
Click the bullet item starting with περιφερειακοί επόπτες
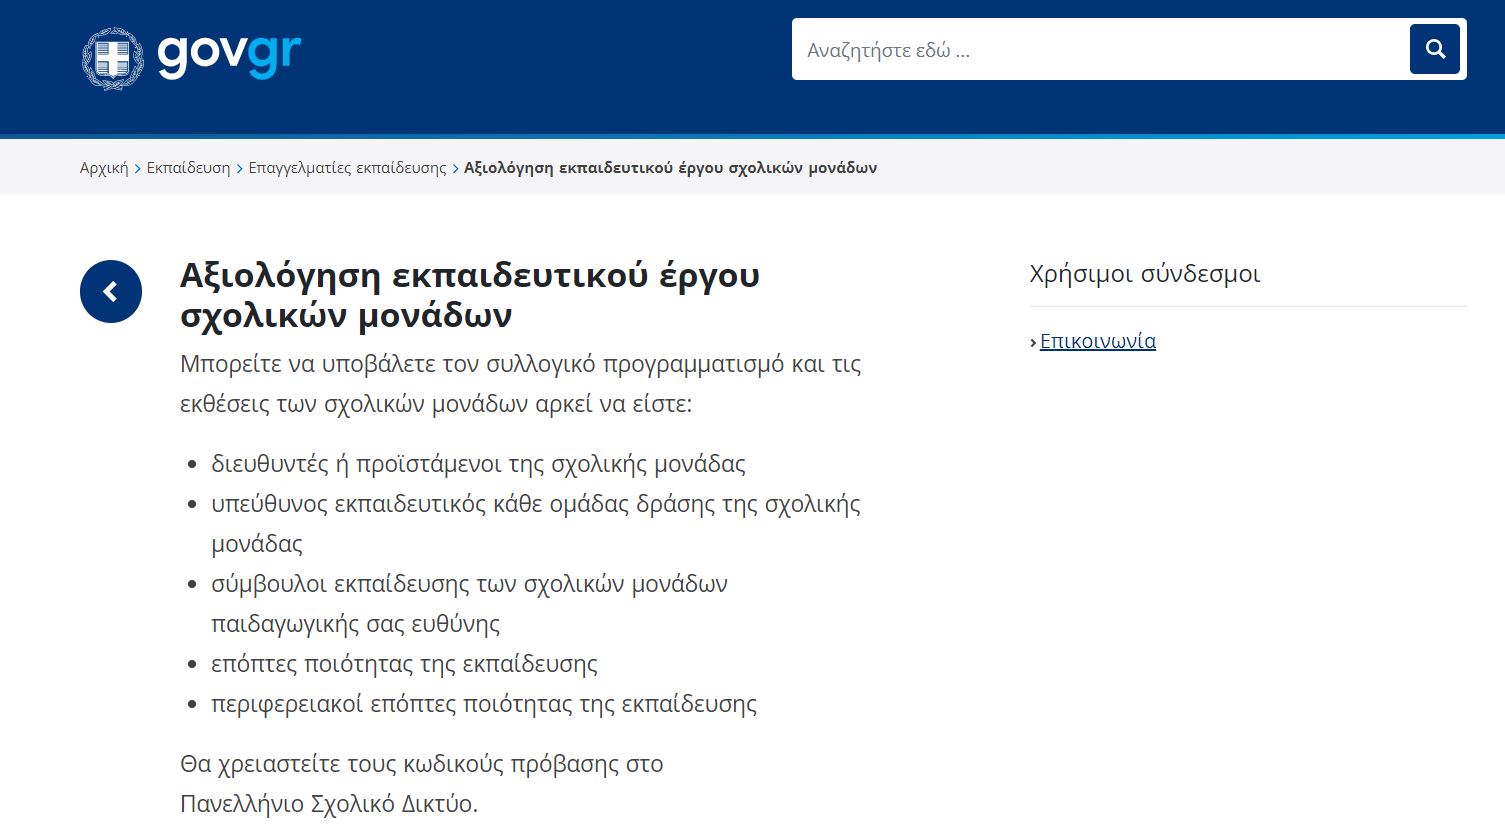tap(483, 704)
